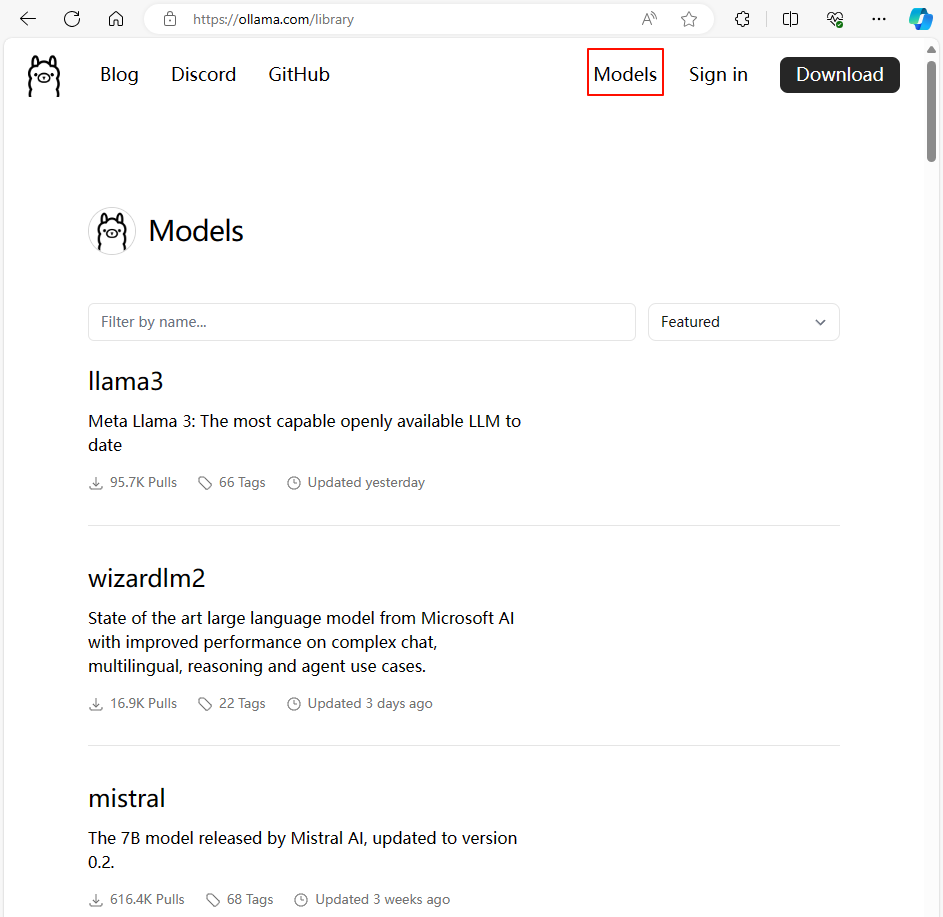Open the browser Extensions menu

(742, 19)
